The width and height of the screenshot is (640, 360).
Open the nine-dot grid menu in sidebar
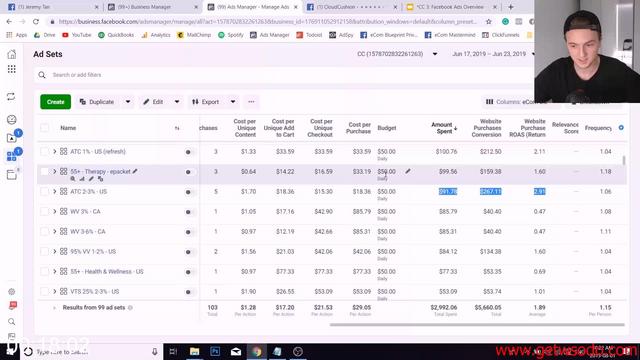(x=12, y=69)
